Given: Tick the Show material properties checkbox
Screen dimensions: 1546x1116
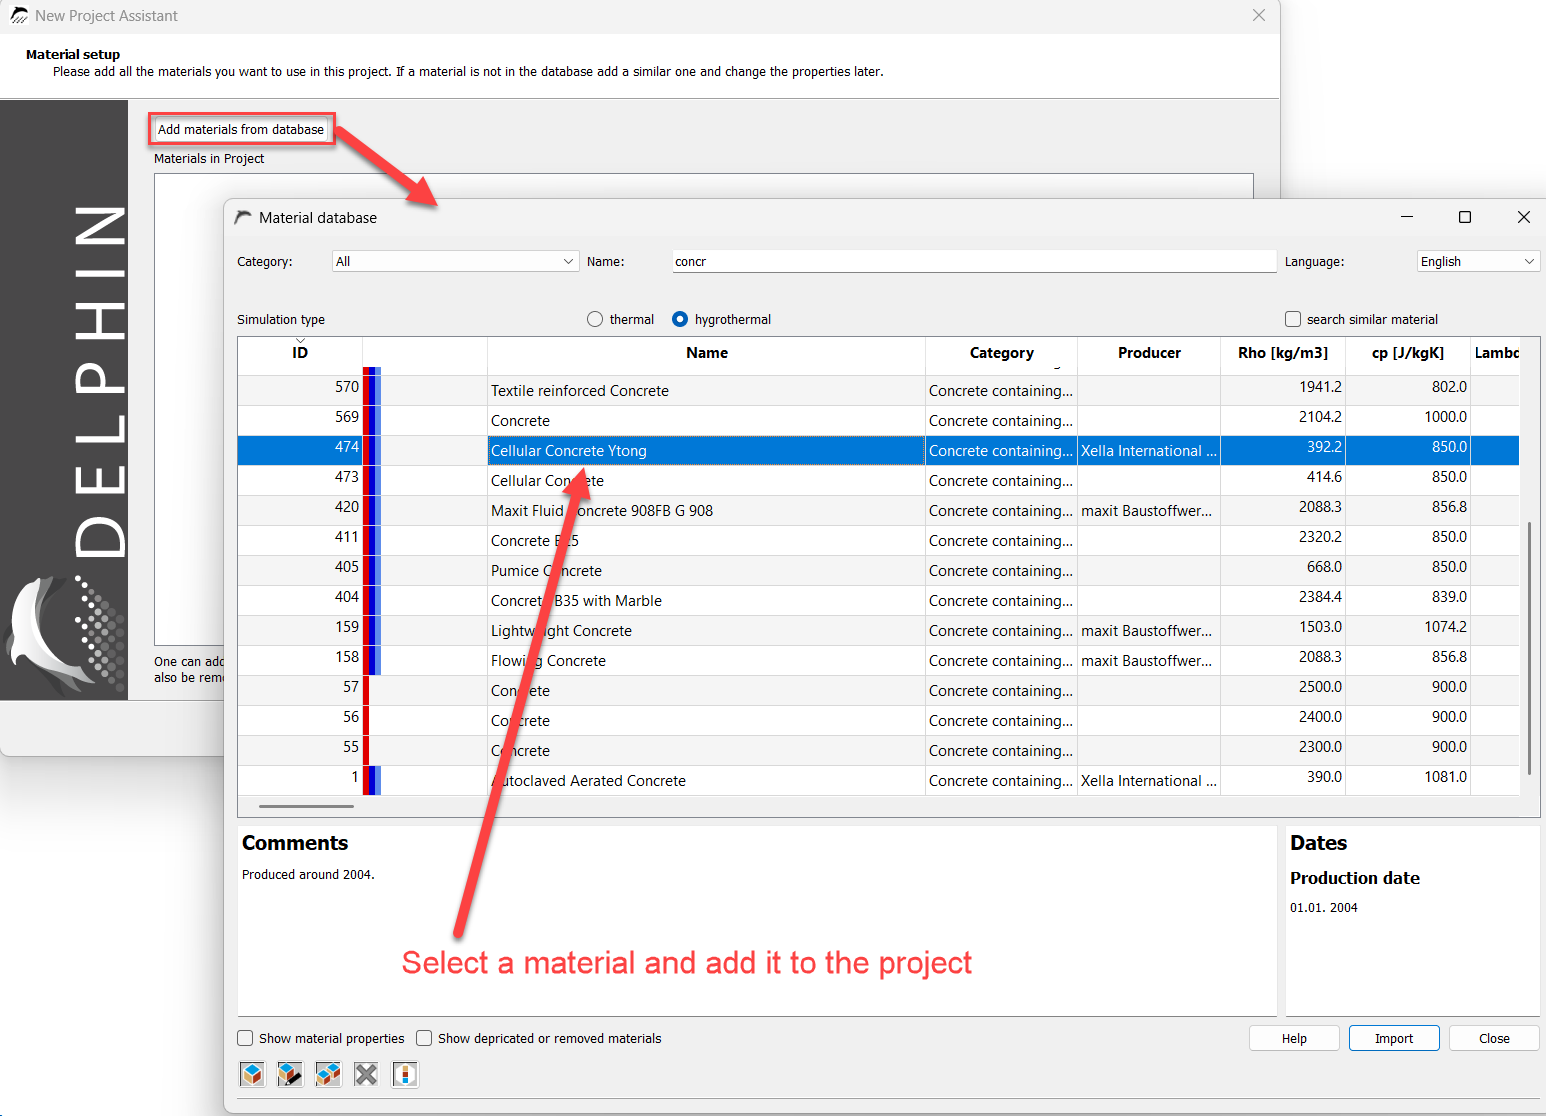Looking at the screenshot, I should pos(245,1038).
